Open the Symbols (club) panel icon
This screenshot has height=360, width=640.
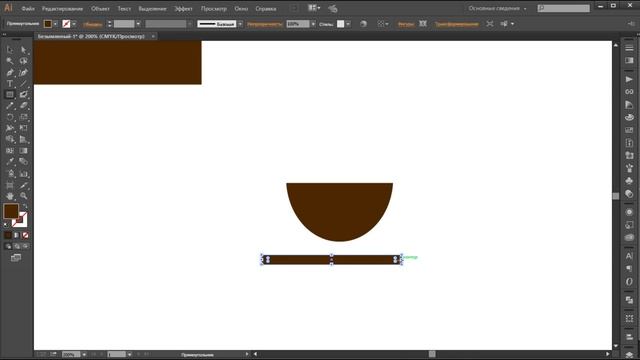(629, 181)
